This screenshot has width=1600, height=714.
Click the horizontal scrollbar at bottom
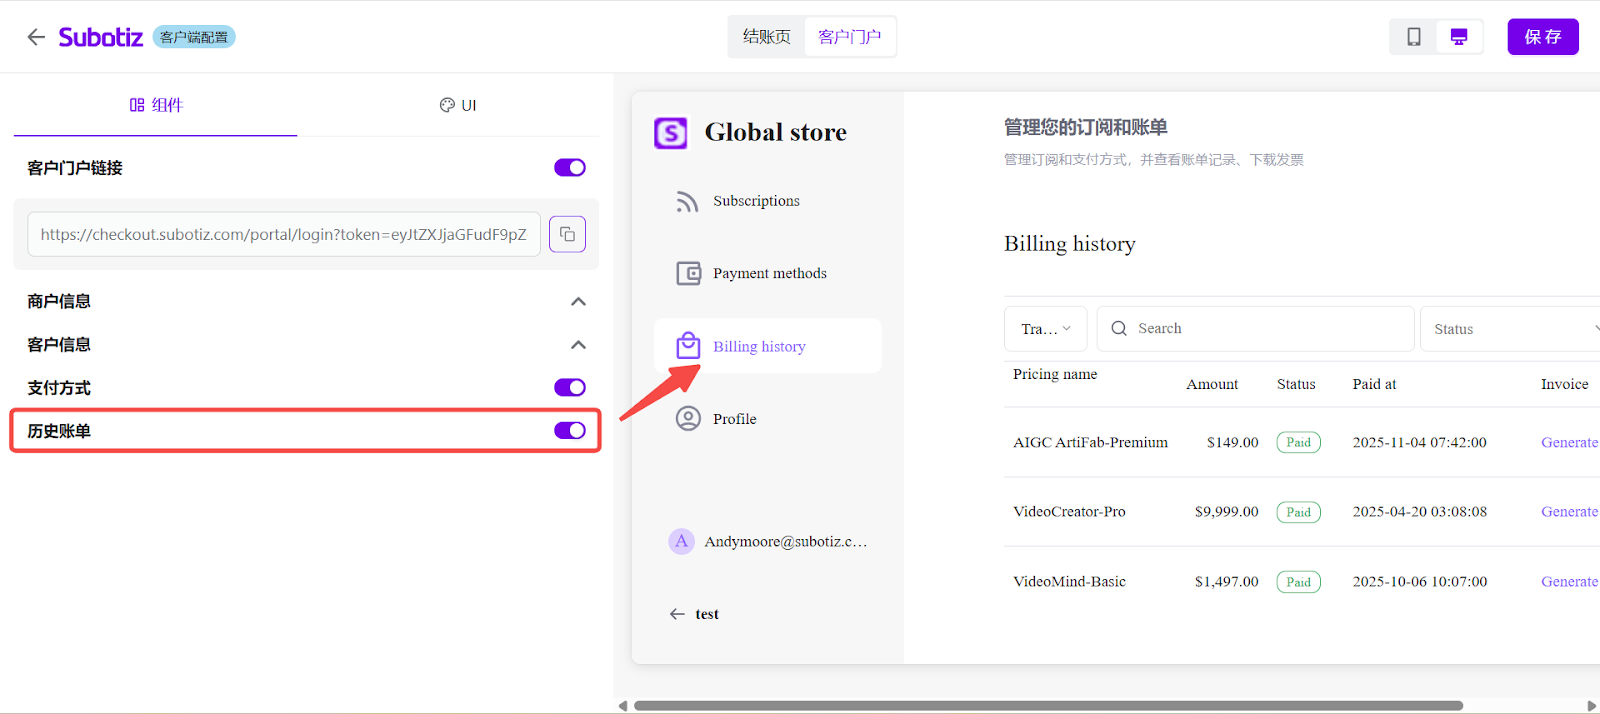1048,705
